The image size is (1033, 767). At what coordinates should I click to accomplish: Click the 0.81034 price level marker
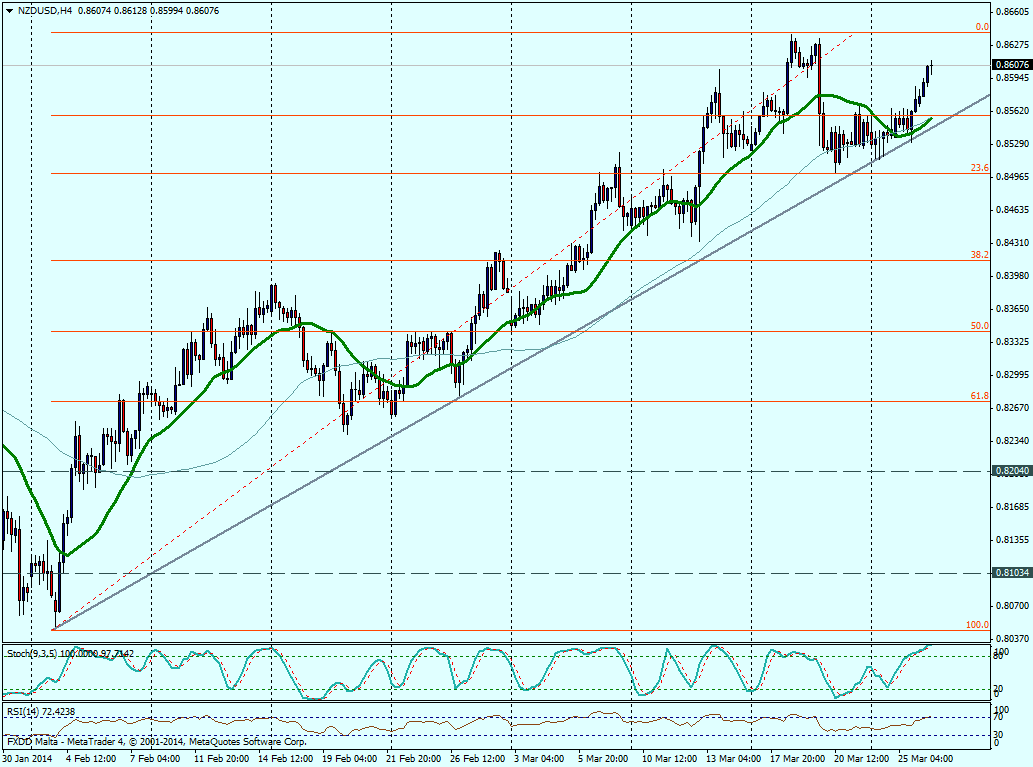[x=1012, y=573]
